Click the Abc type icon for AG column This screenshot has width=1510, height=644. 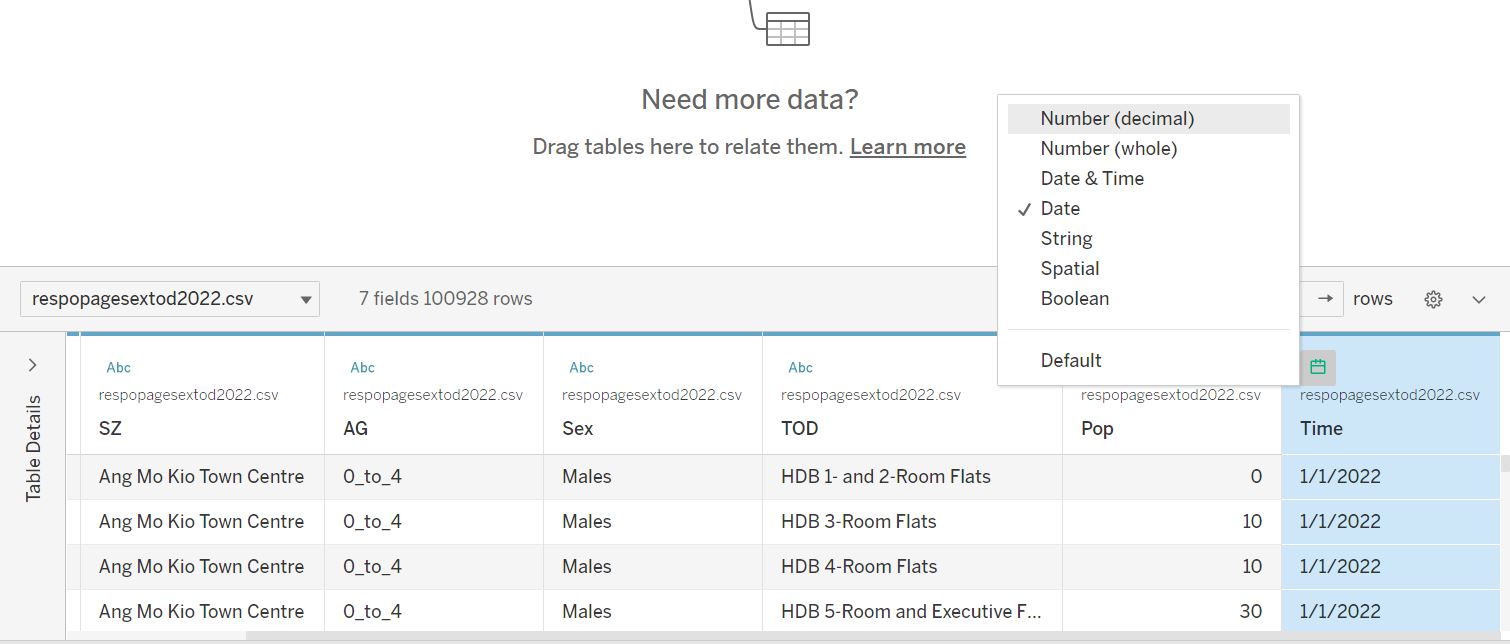[362, 367]
